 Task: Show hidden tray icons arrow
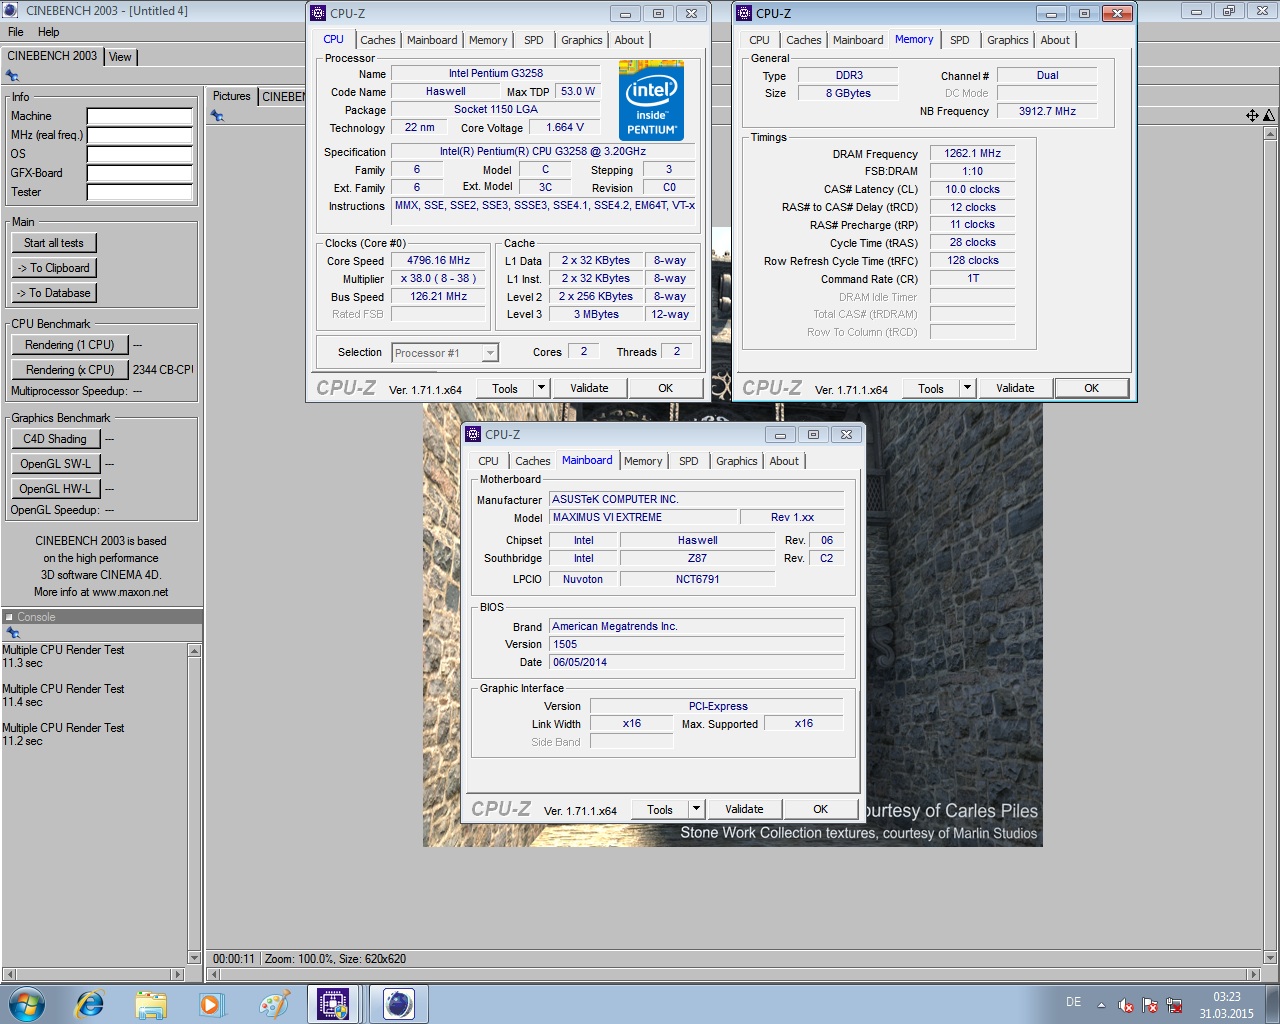coord(1101,1006)
